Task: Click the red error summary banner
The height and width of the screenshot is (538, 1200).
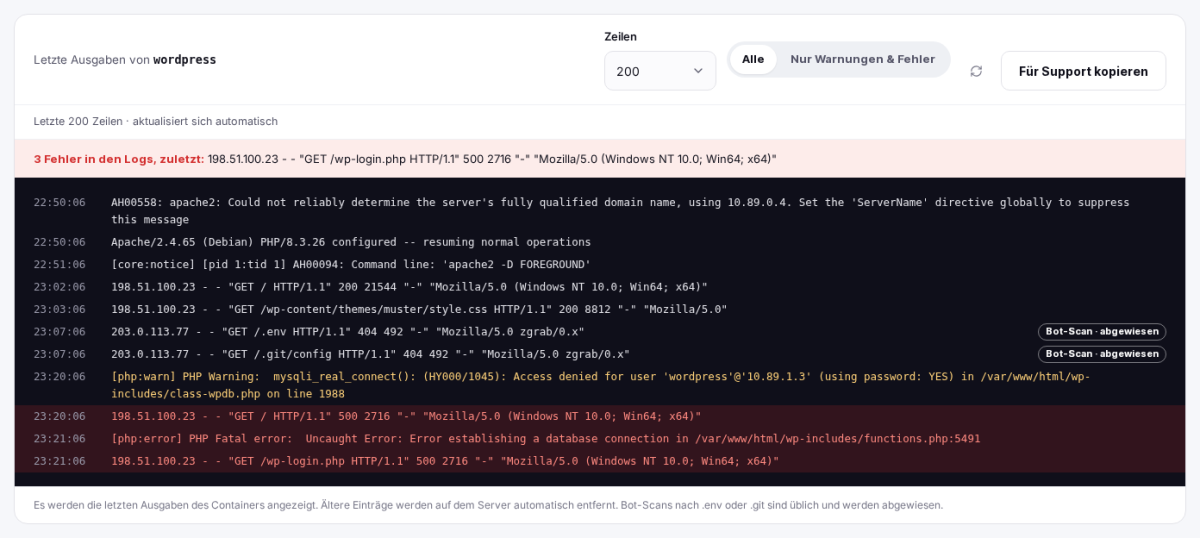Action: pos(600,159)
